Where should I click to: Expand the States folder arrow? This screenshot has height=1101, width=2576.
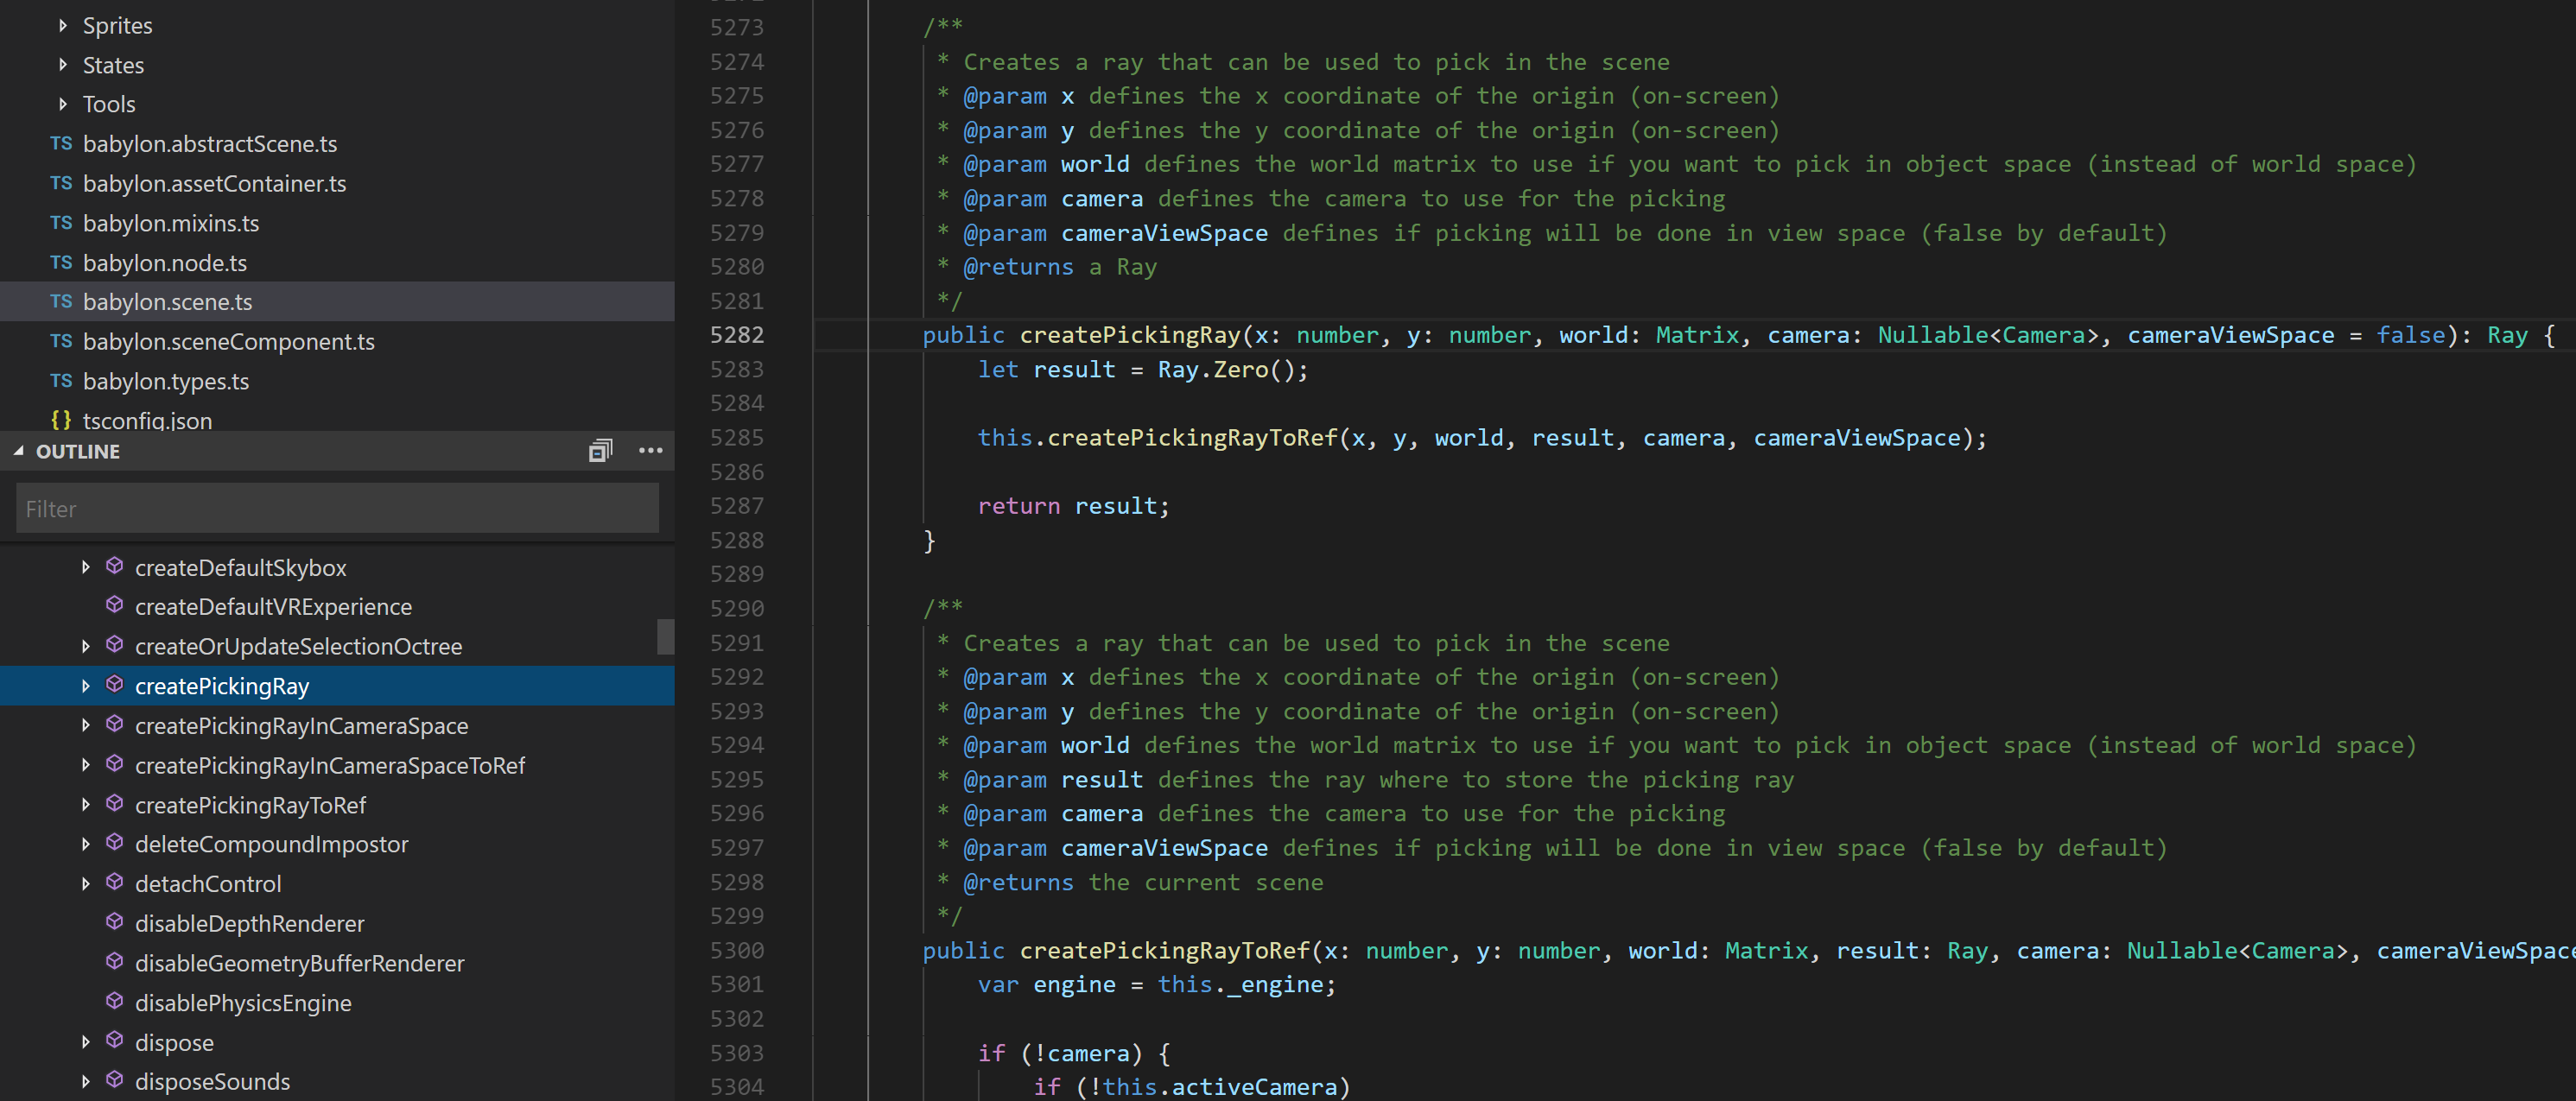(x=63, y=65)
